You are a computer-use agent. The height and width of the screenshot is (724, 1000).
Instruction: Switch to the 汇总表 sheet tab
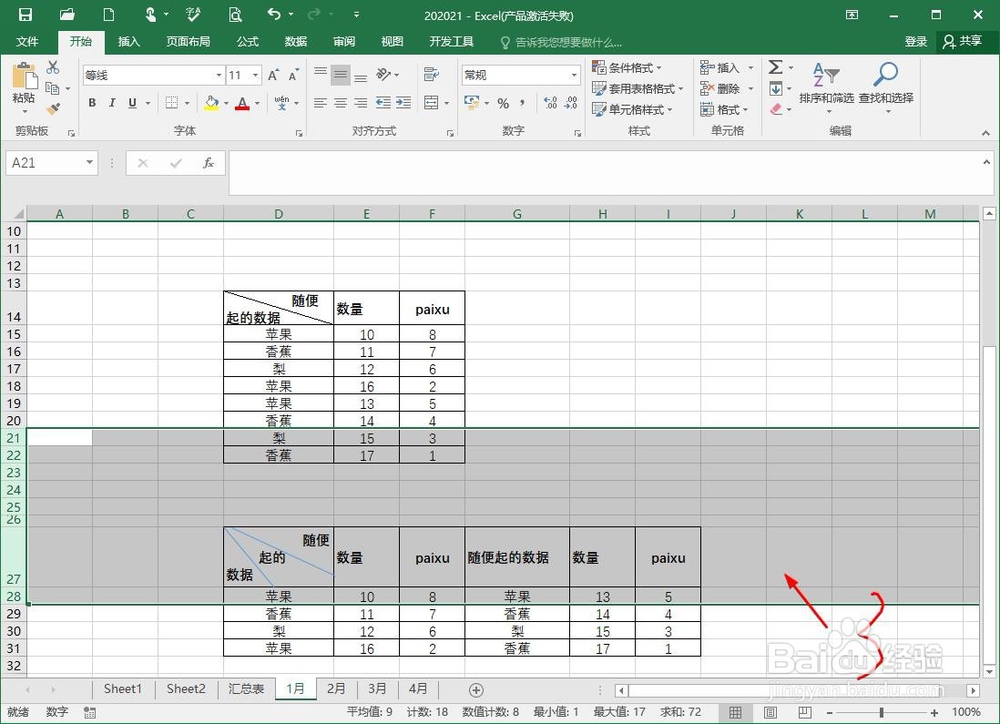coord(246,689)
